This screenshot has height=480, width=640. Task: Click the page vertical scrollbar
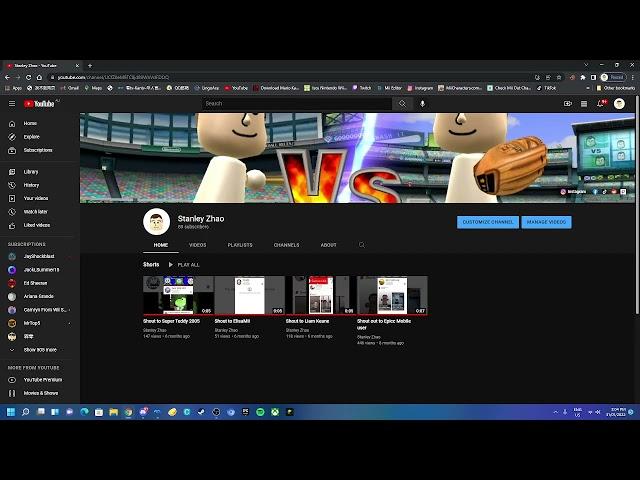pyautogui.click(x=637, y=204)
